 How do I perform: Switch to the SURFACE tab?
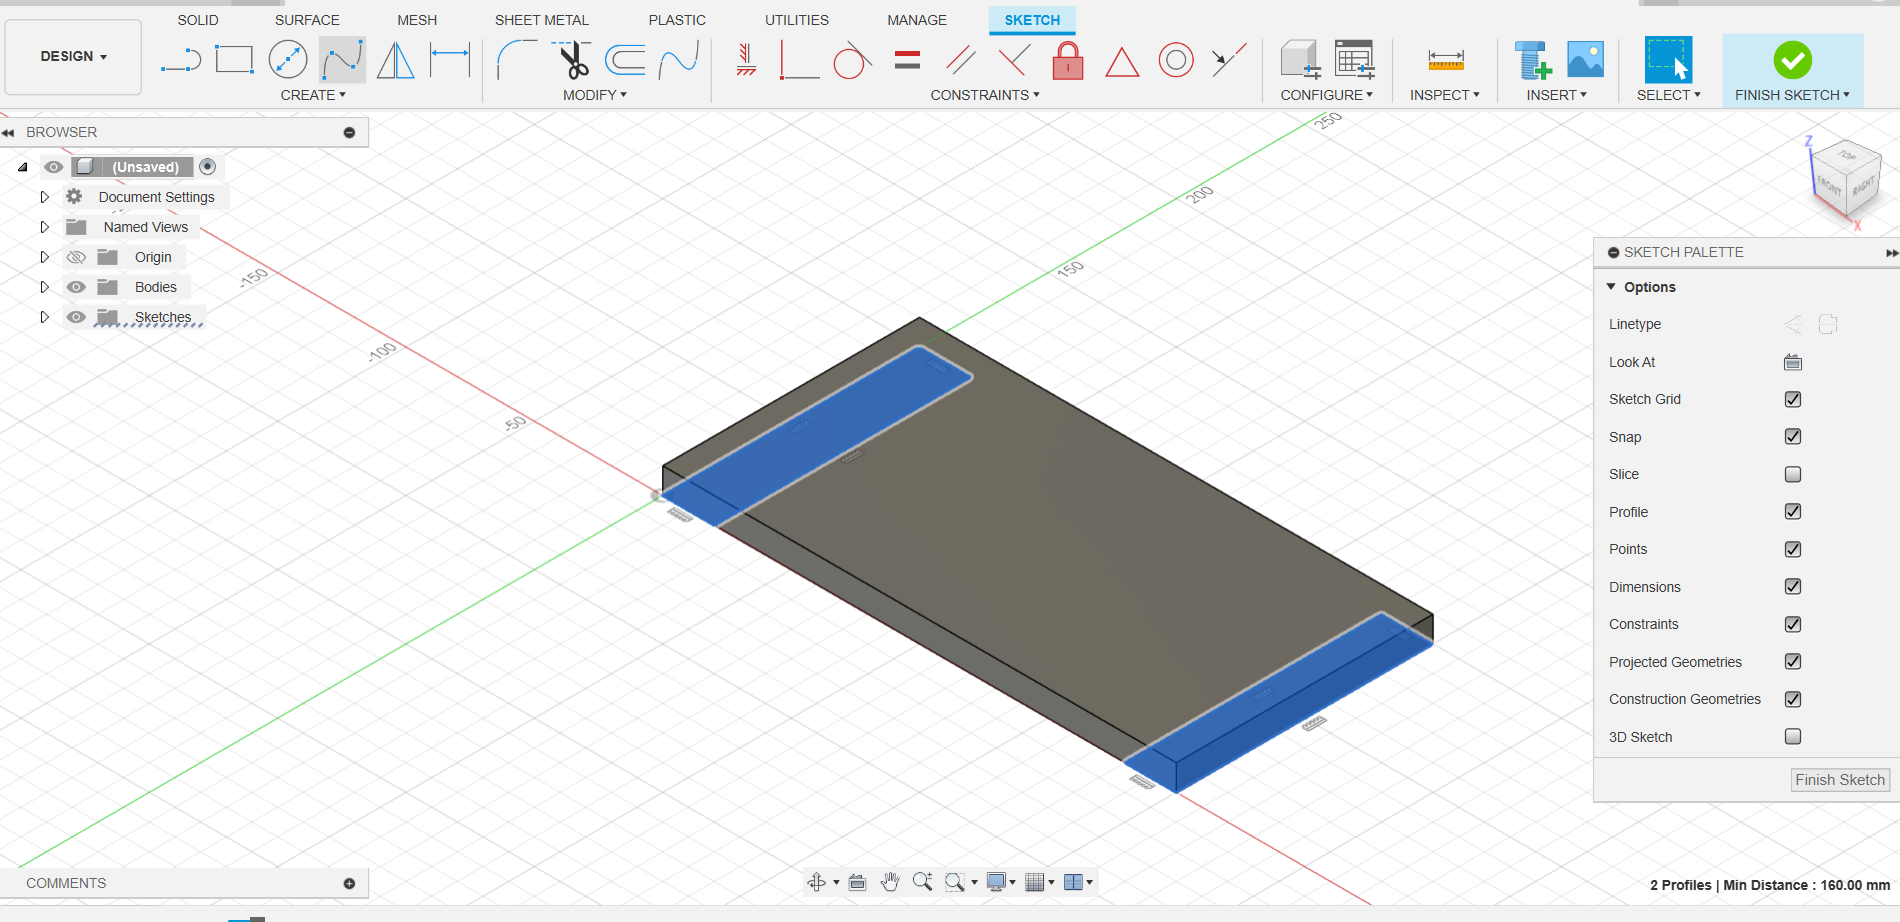click(307, 20)
